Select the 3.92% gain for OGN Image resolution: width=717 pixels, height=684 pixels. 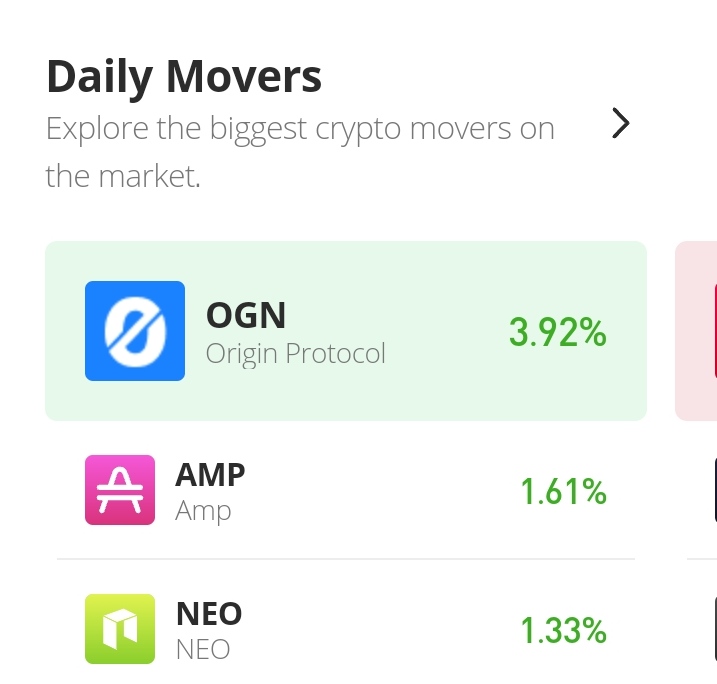557,332
